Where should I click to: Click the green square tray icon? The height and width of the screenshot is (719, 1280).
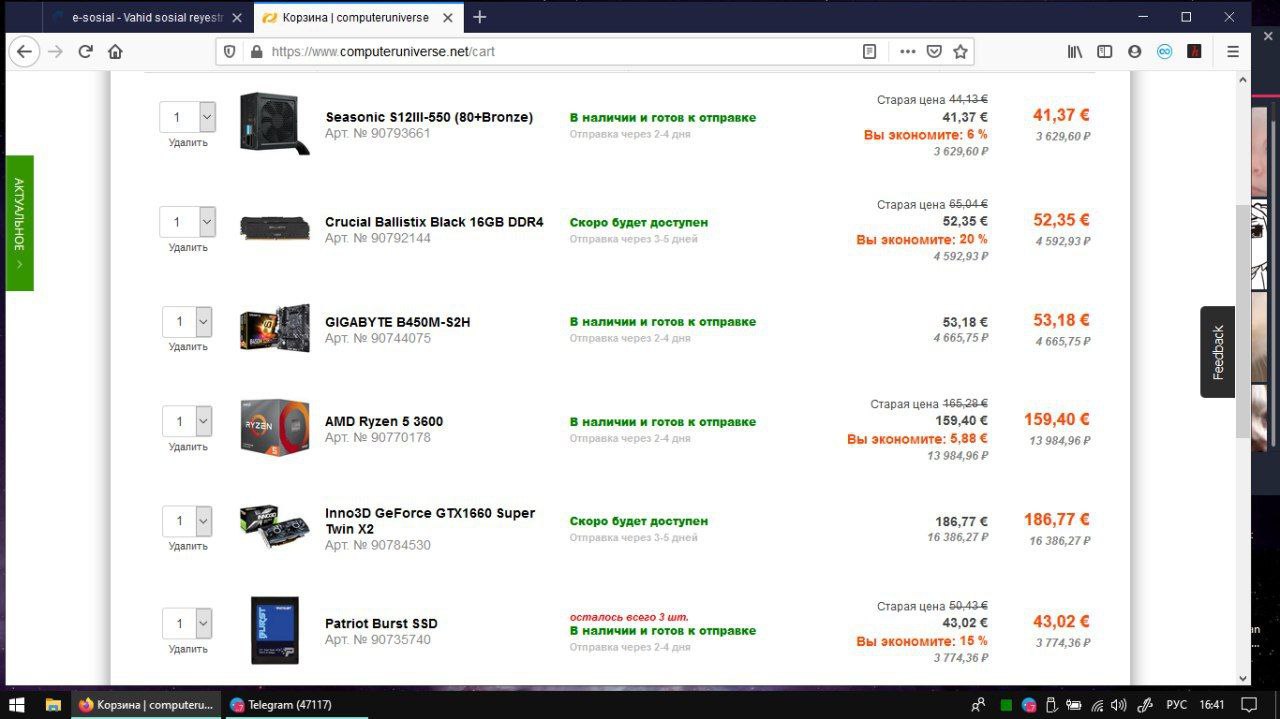click(1006, 705)
